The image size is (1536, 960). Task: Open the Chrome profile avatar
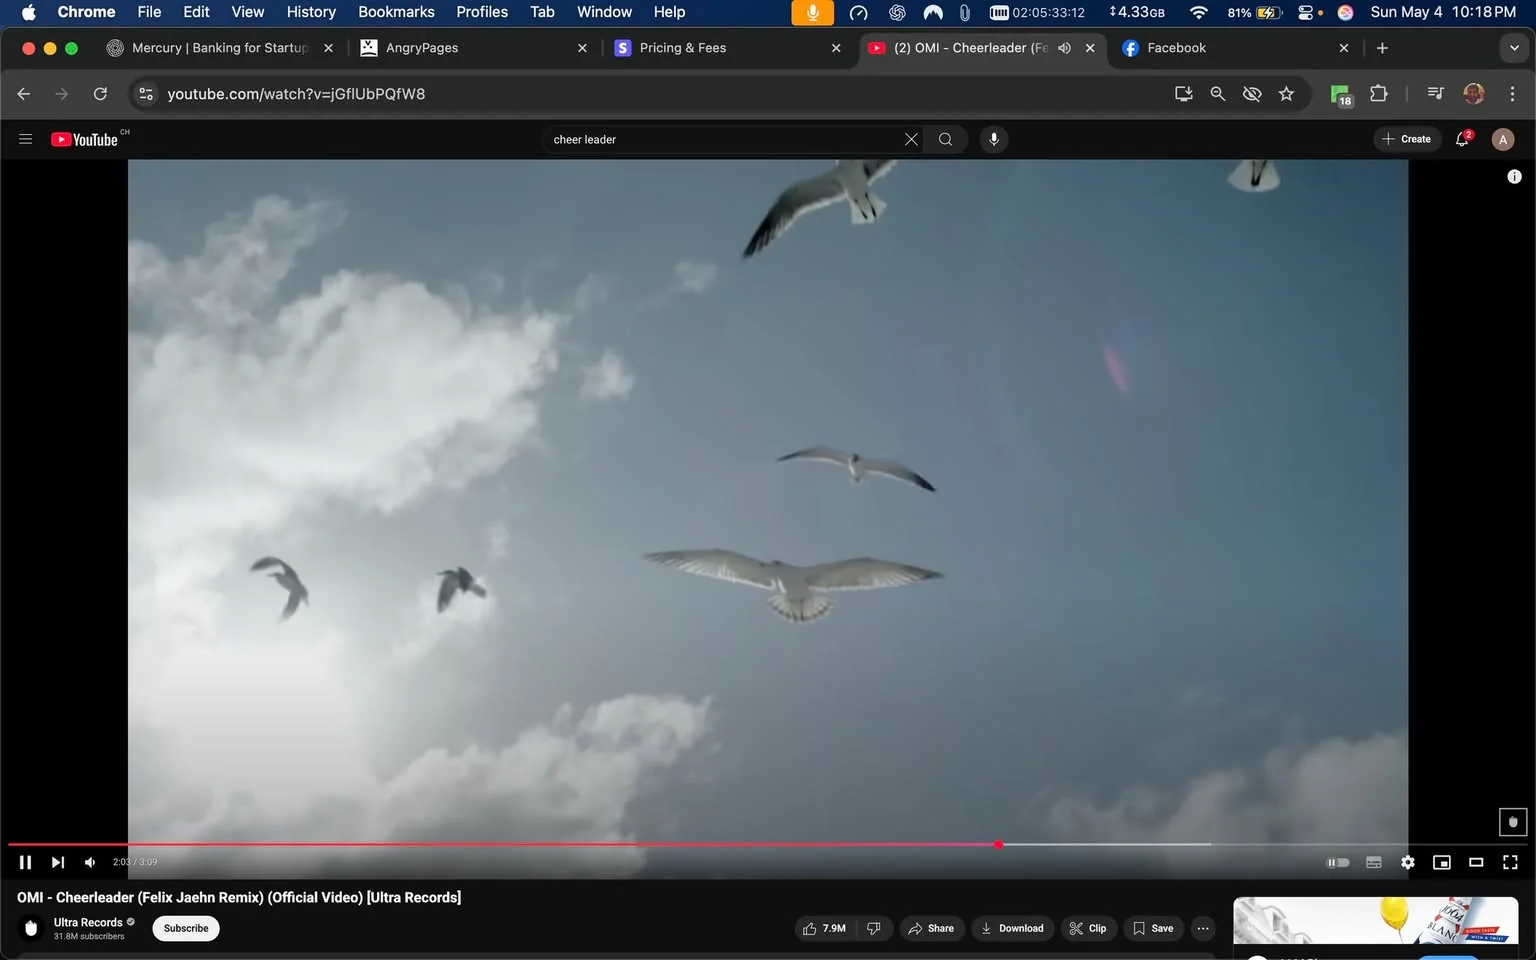coord(1474,94)
